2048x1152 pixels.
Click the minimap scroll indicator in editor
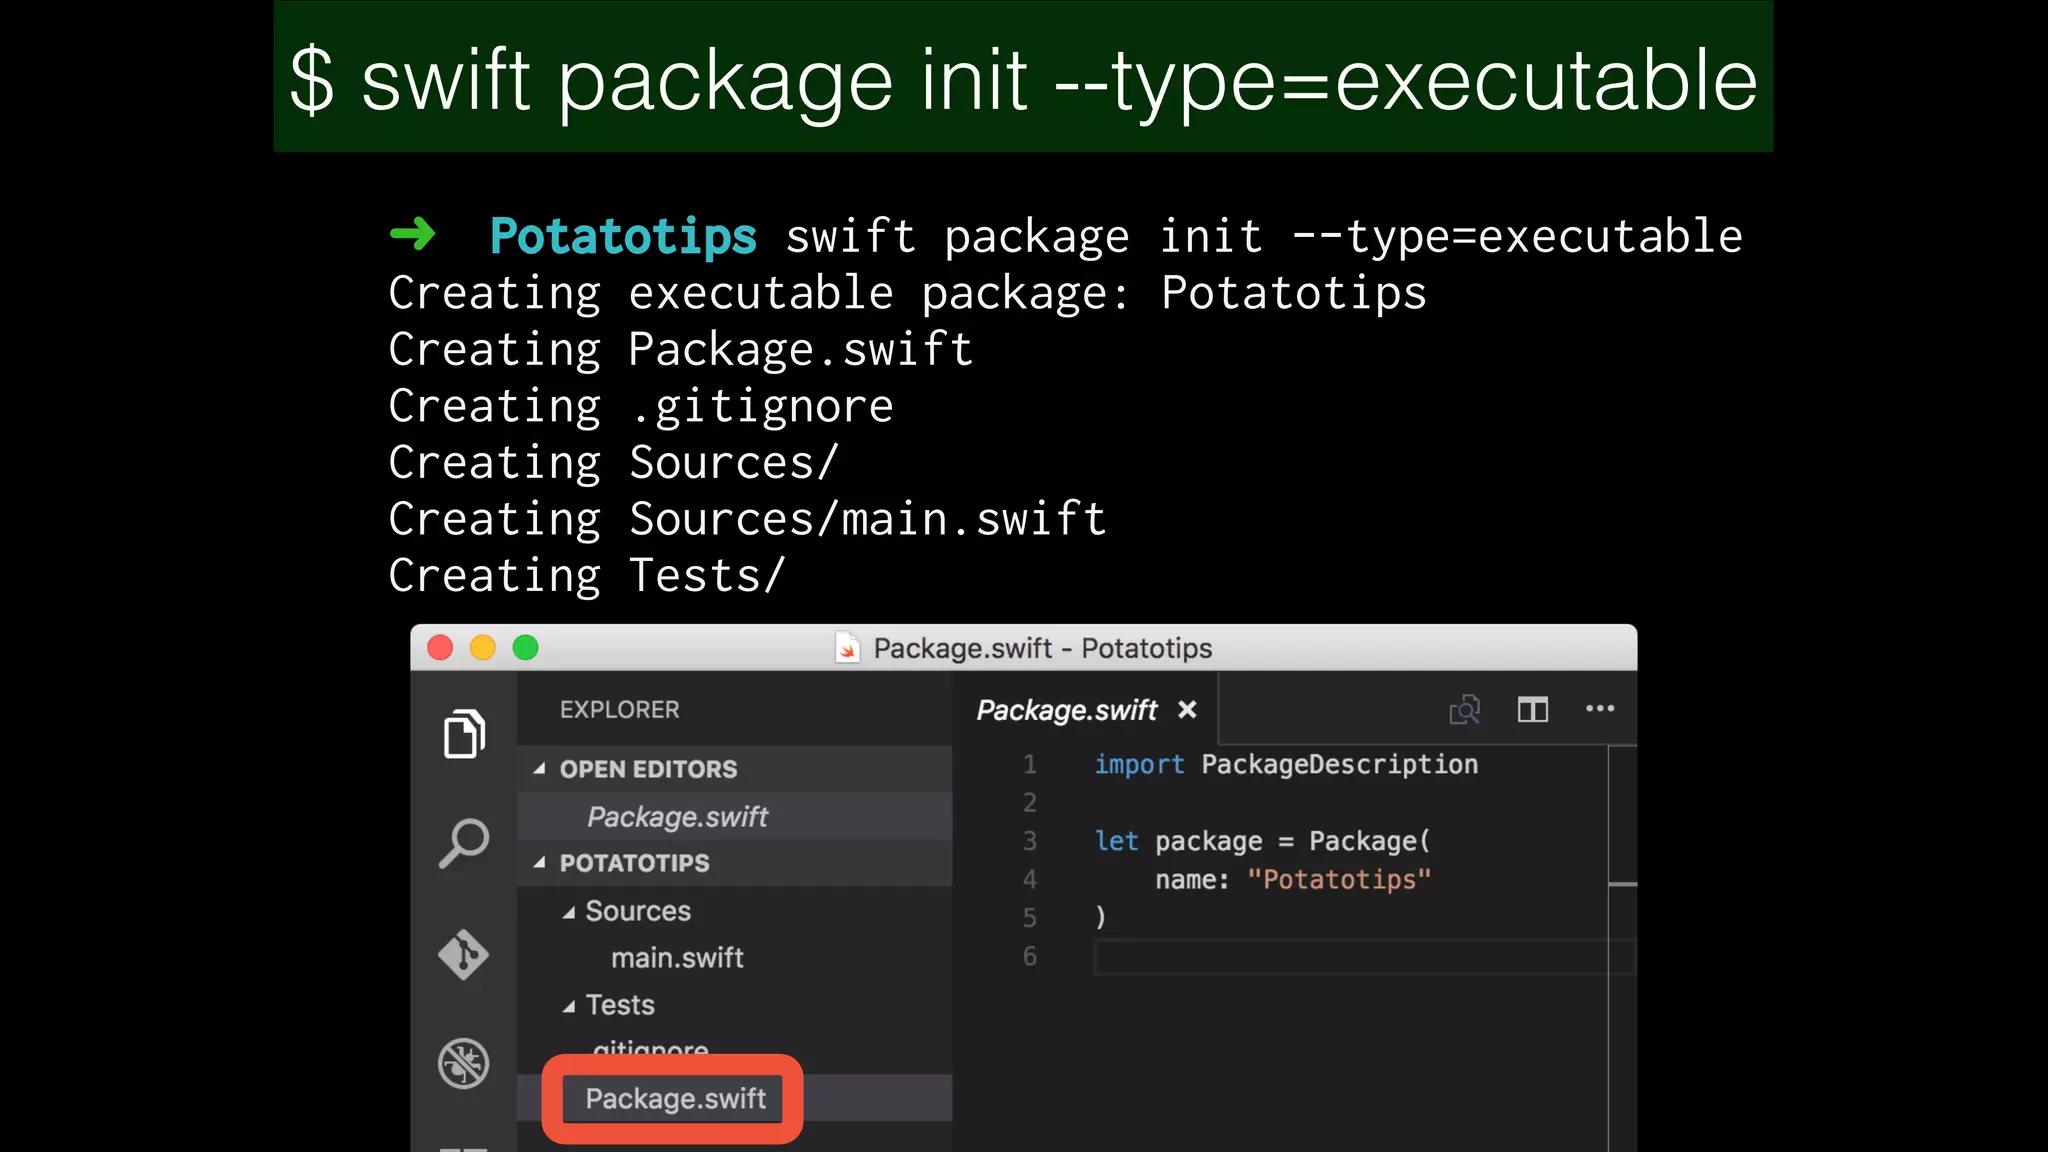(1623, 884)
